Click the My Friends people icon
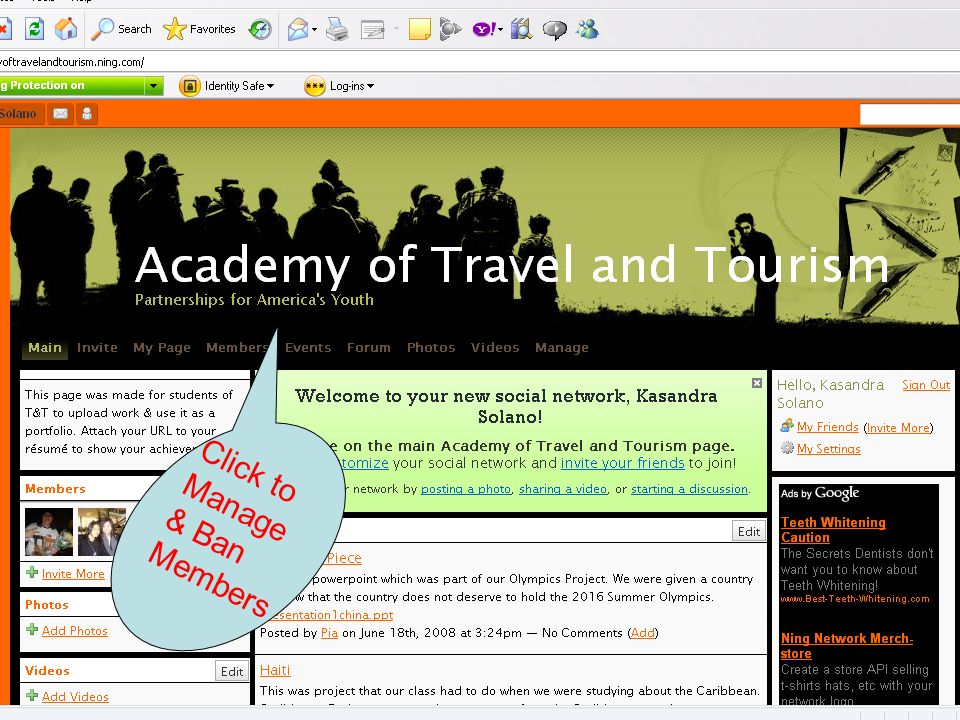Viewport: 960px width, 720px height. (787, 426)
